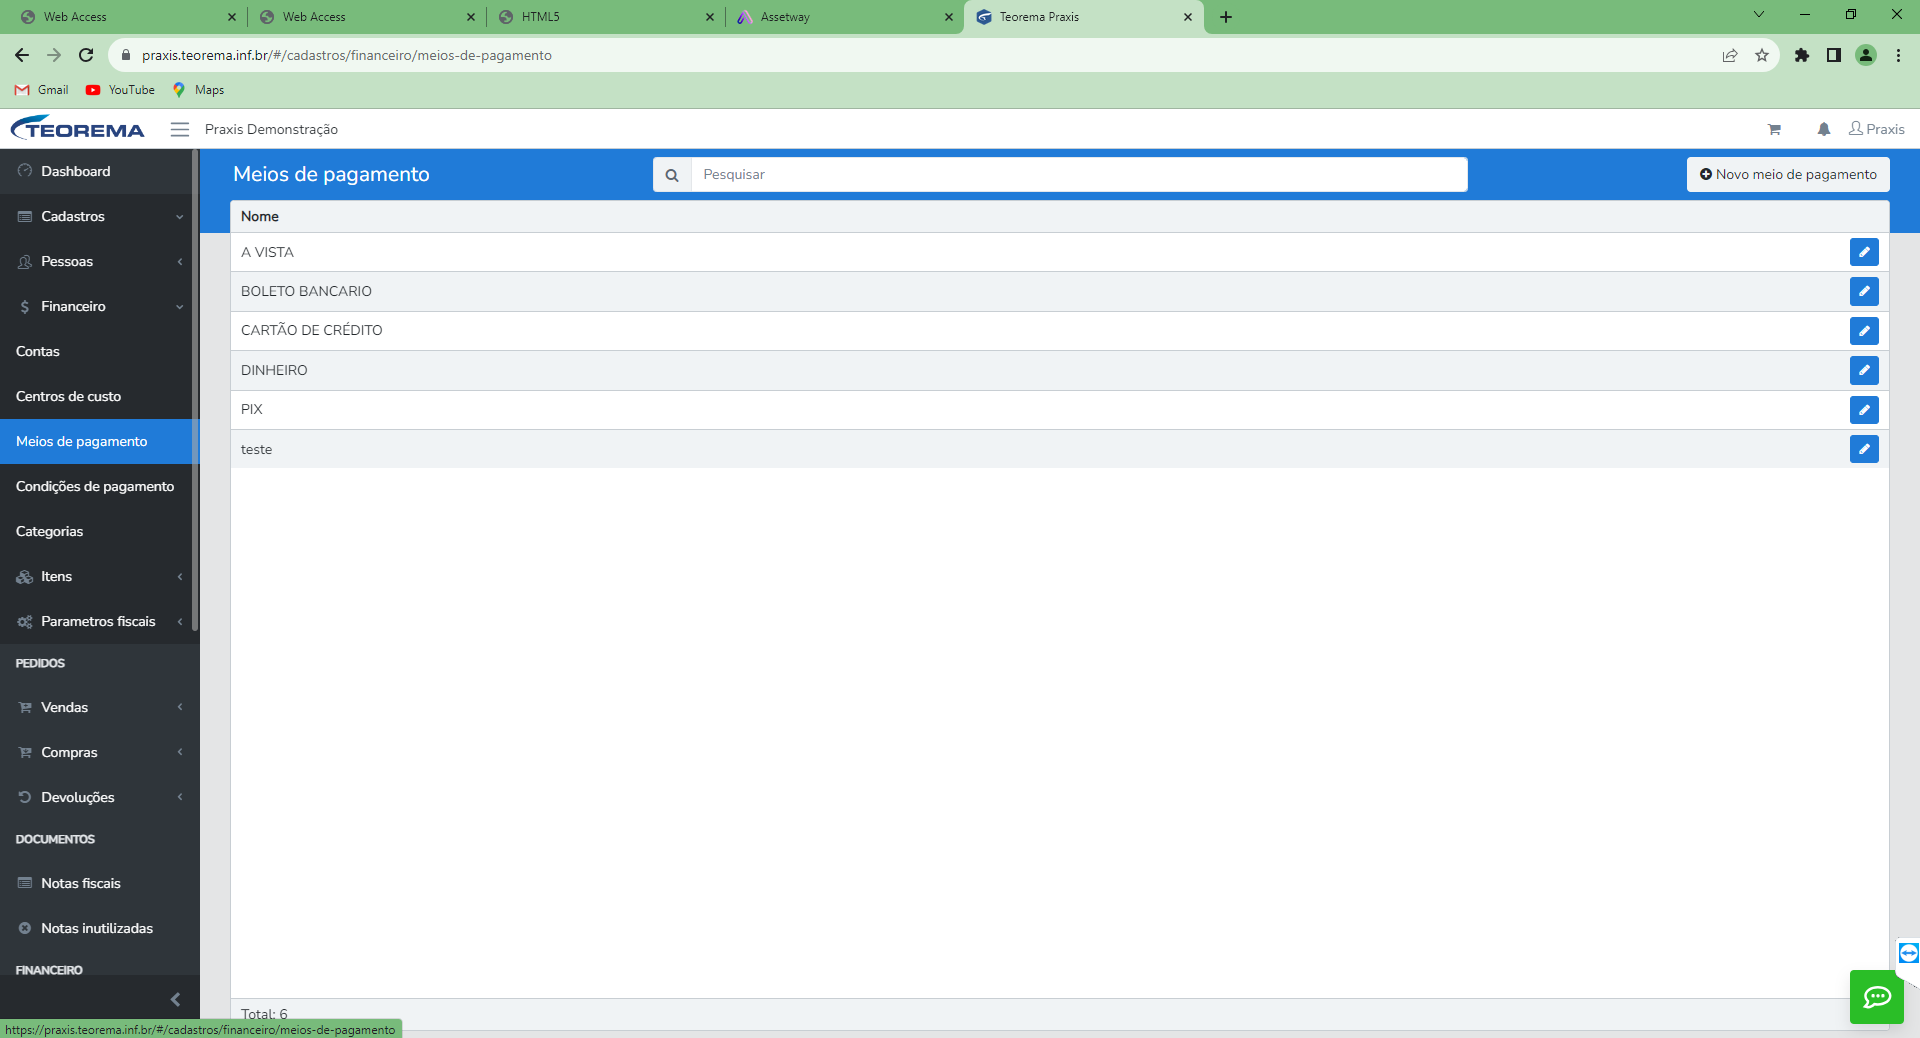
Task: Click the browser address bar
Action: click(910, 55)
